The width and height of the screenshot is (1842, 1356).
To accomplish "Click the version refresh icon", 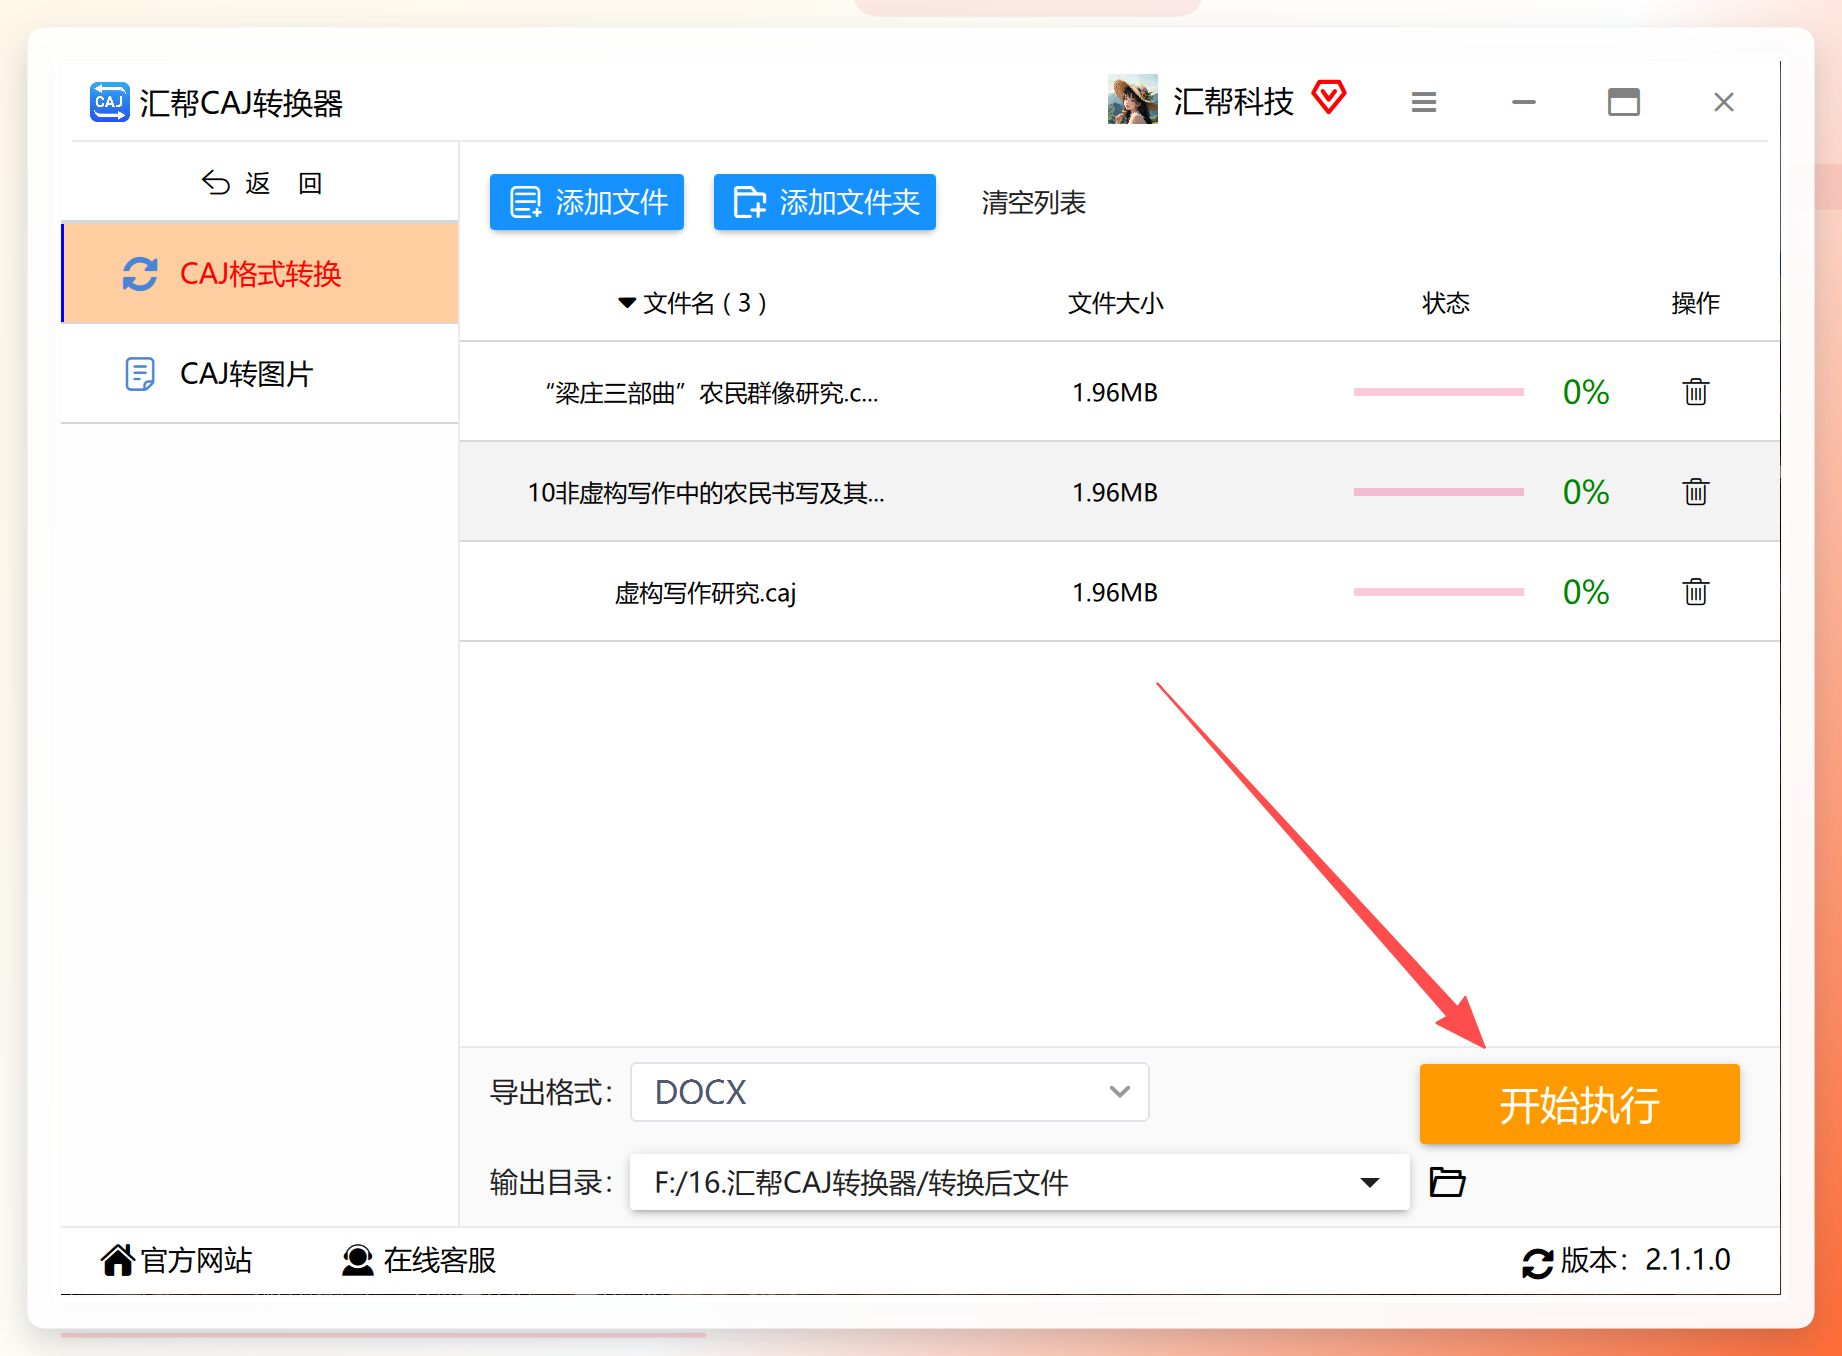I will tap(1538, 1262).
